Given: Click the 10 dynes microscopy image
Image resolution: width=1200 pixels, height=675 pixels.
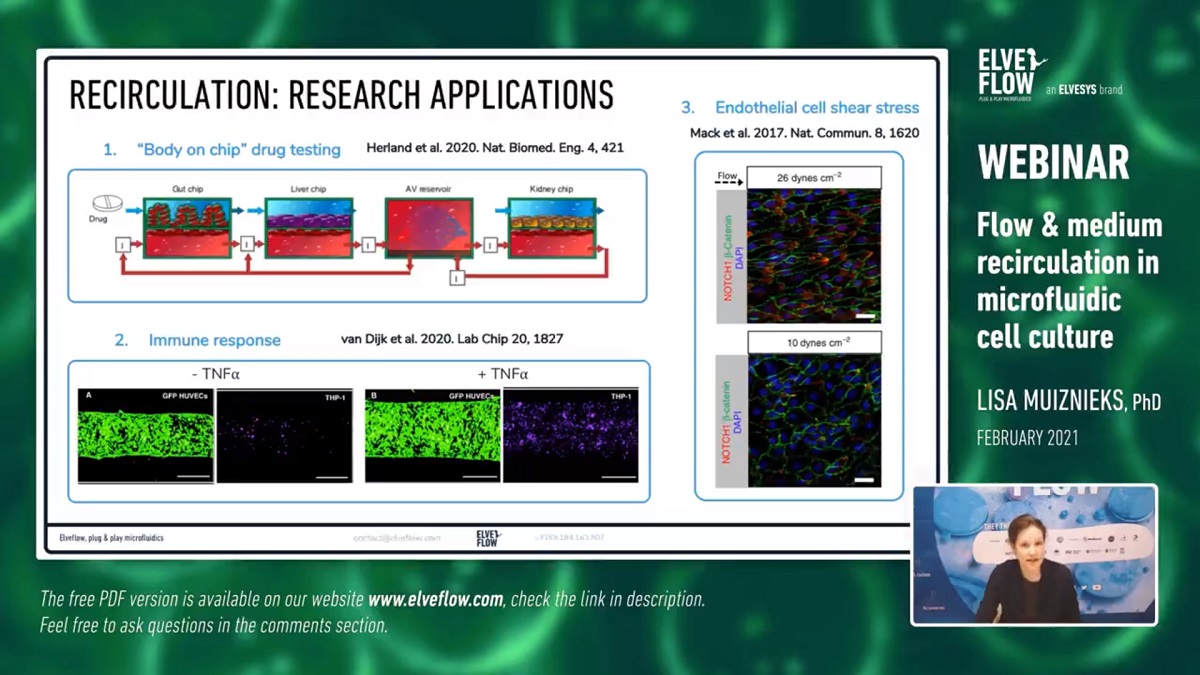Looking at the screenshot, I should point(814,420).
